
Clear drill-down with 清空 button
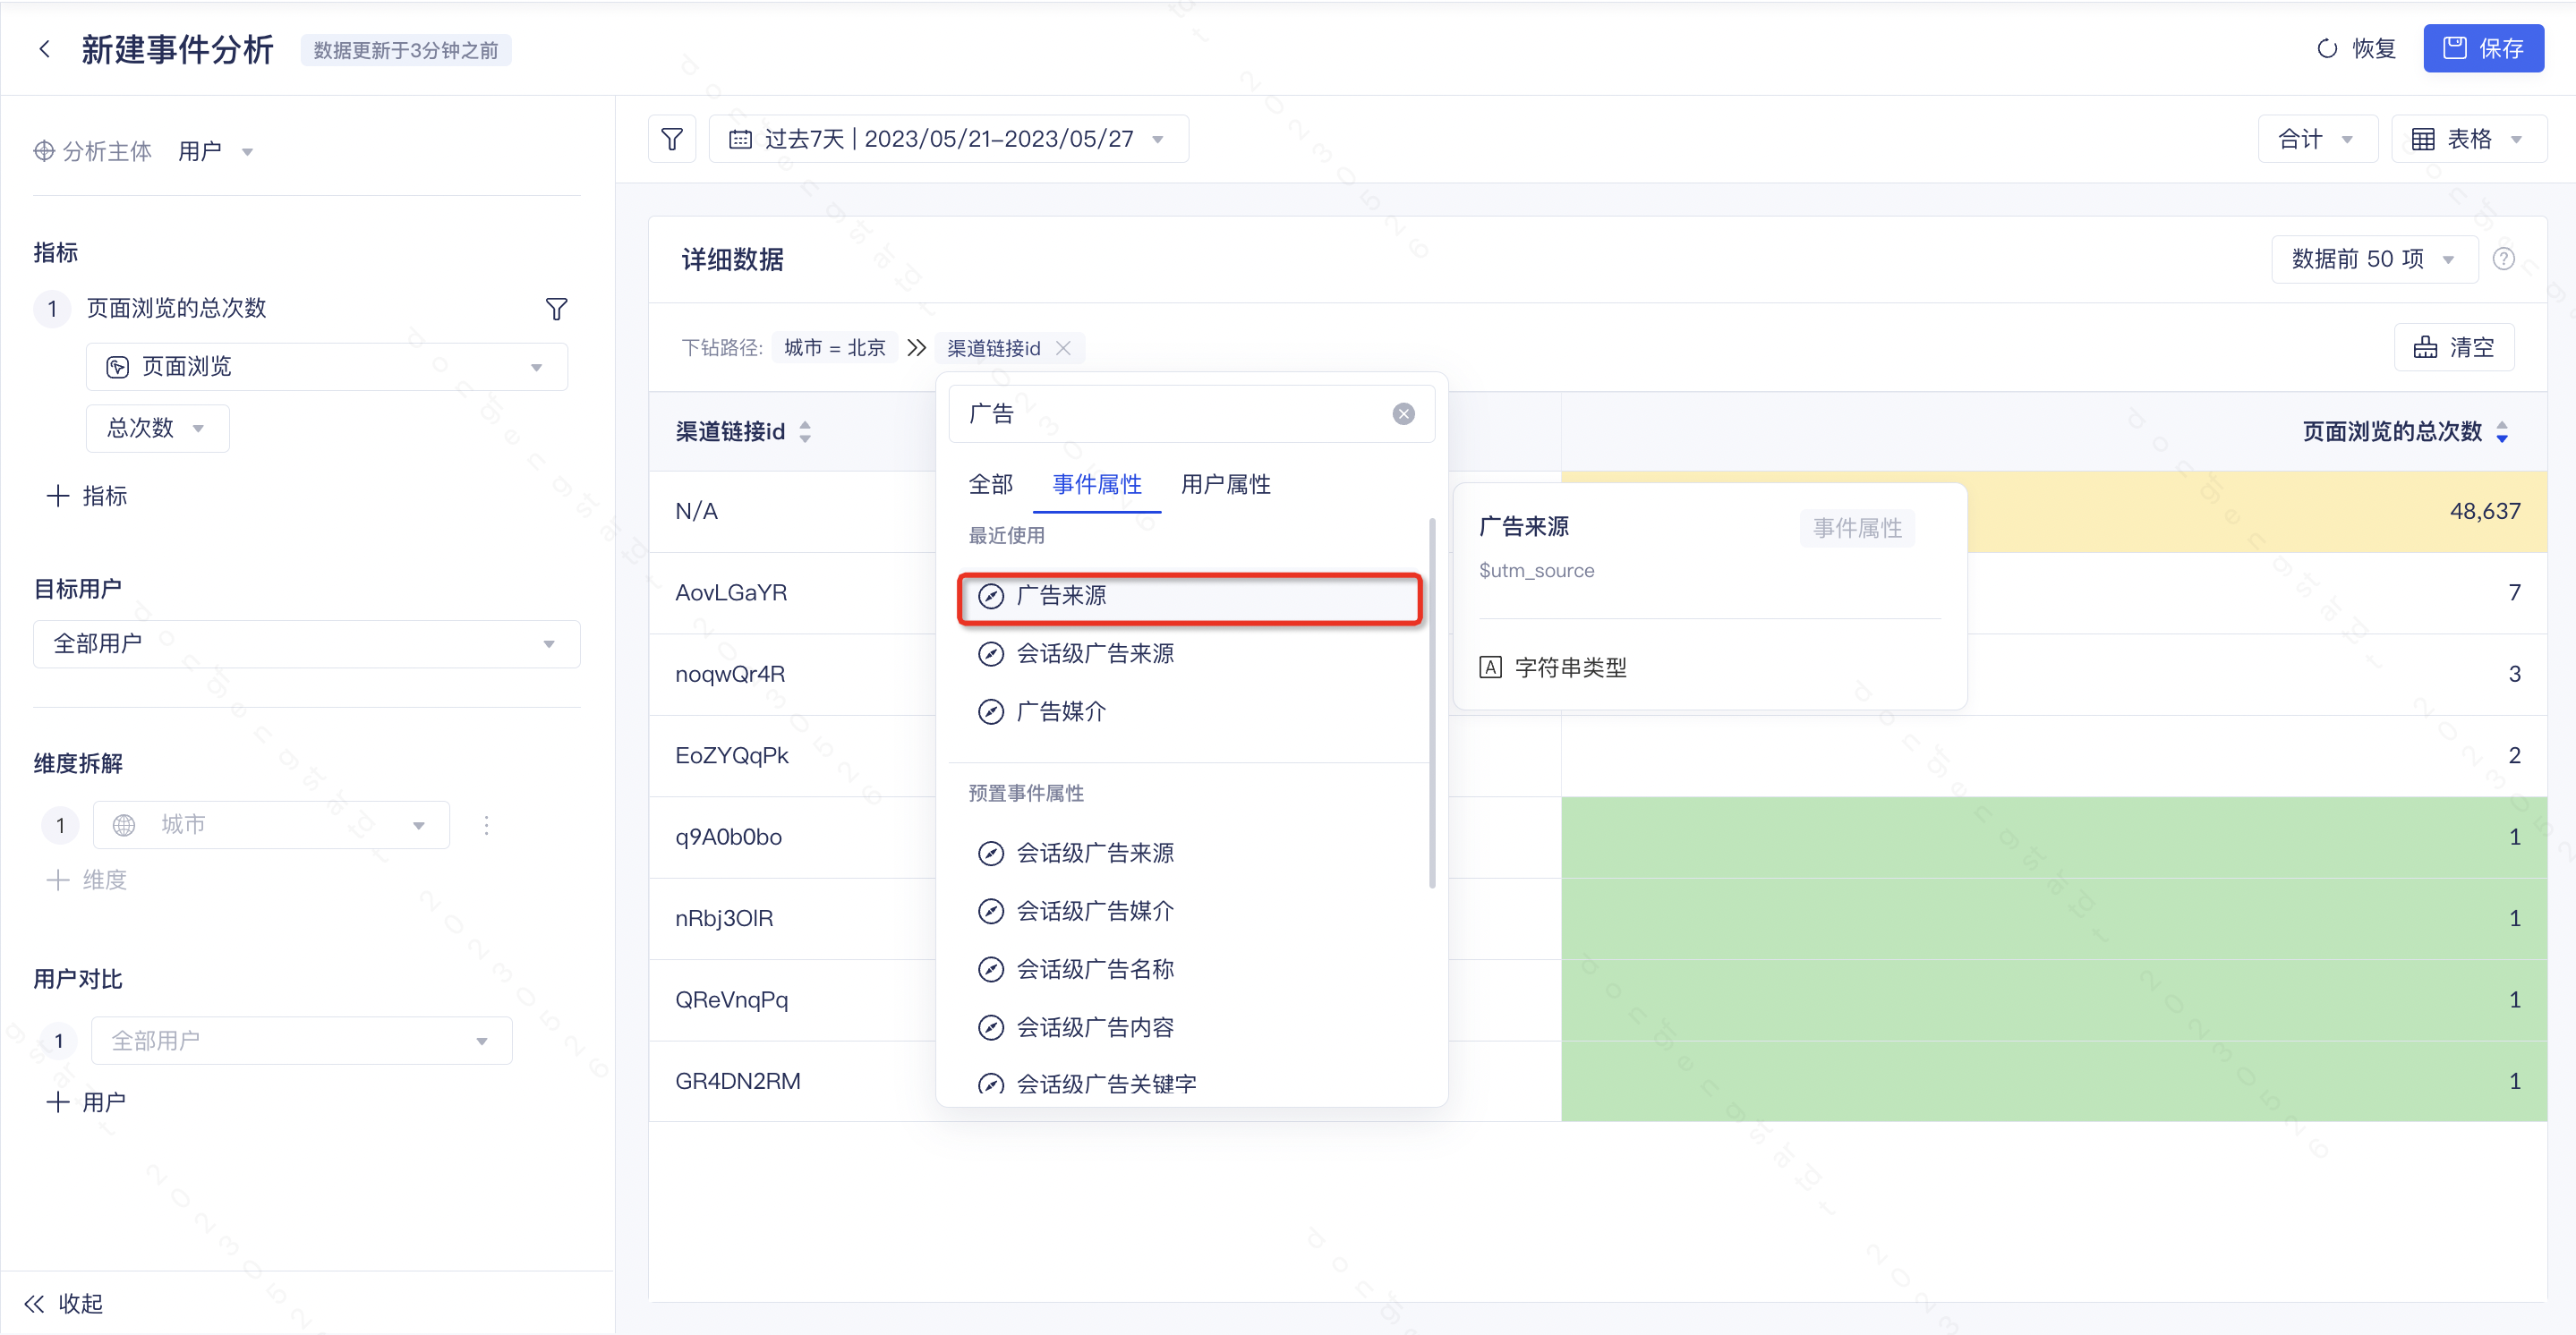tap(2453, 347)
